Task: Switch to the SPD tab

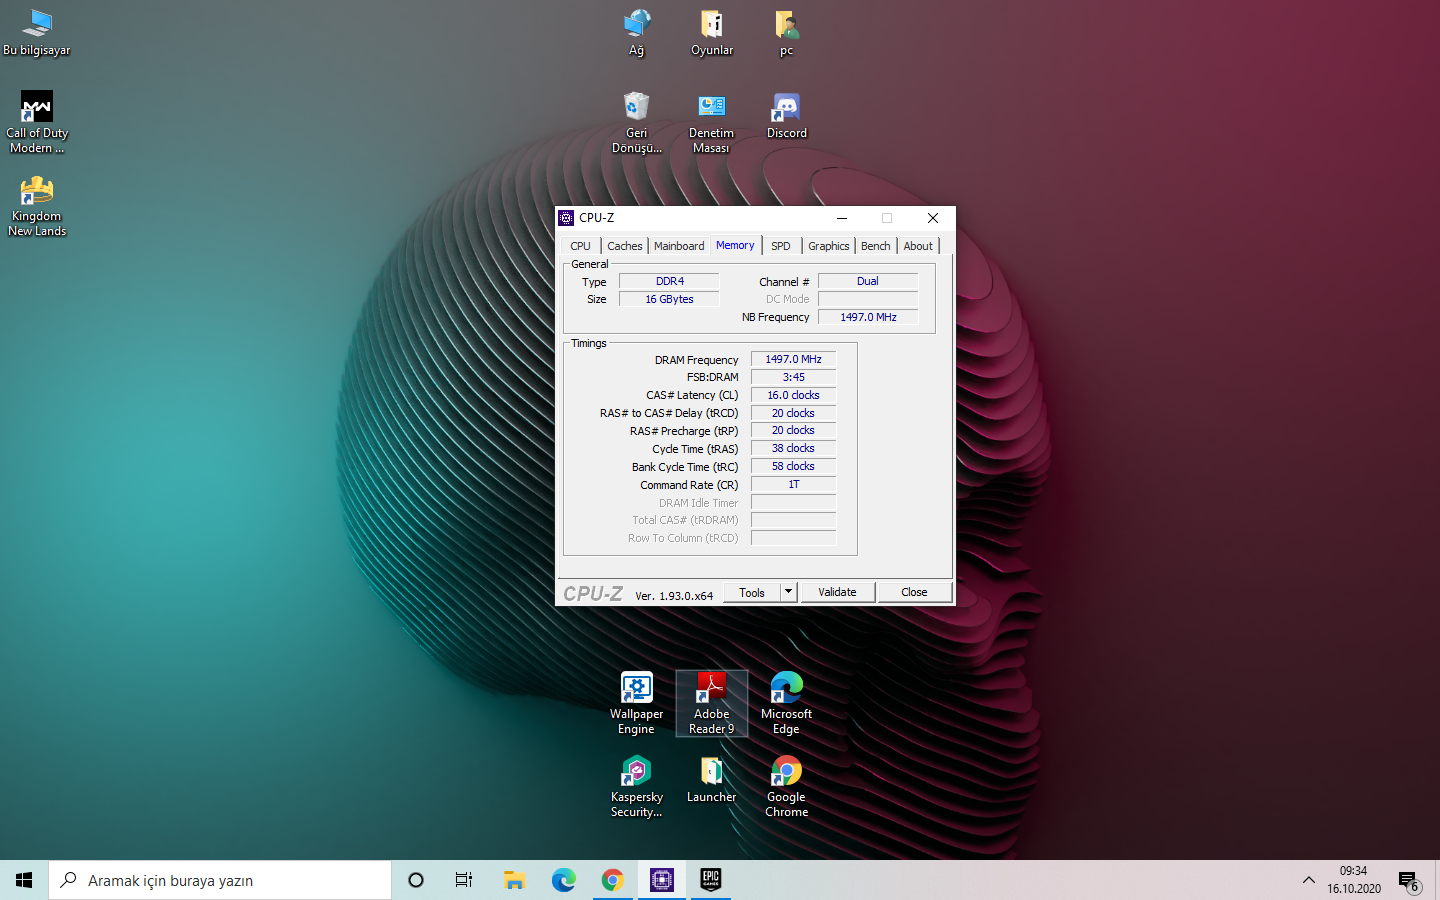Action: coord(781,246)
